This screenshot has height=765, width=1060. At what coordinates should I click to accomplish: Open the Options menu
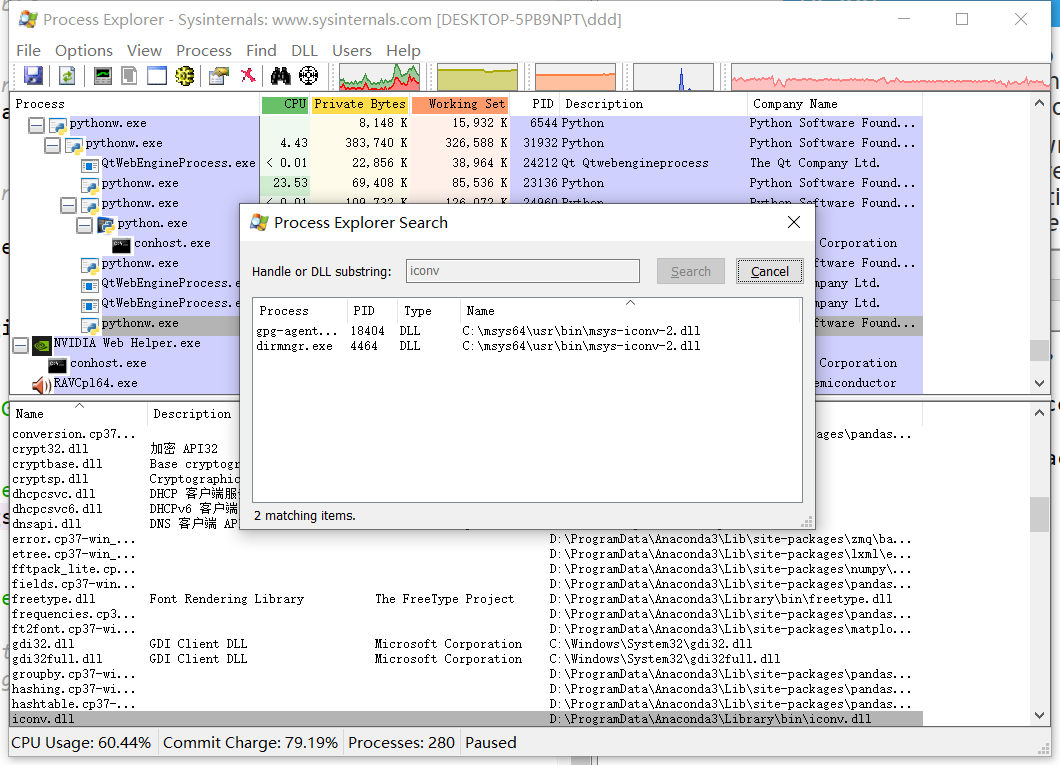pos(84,50)
